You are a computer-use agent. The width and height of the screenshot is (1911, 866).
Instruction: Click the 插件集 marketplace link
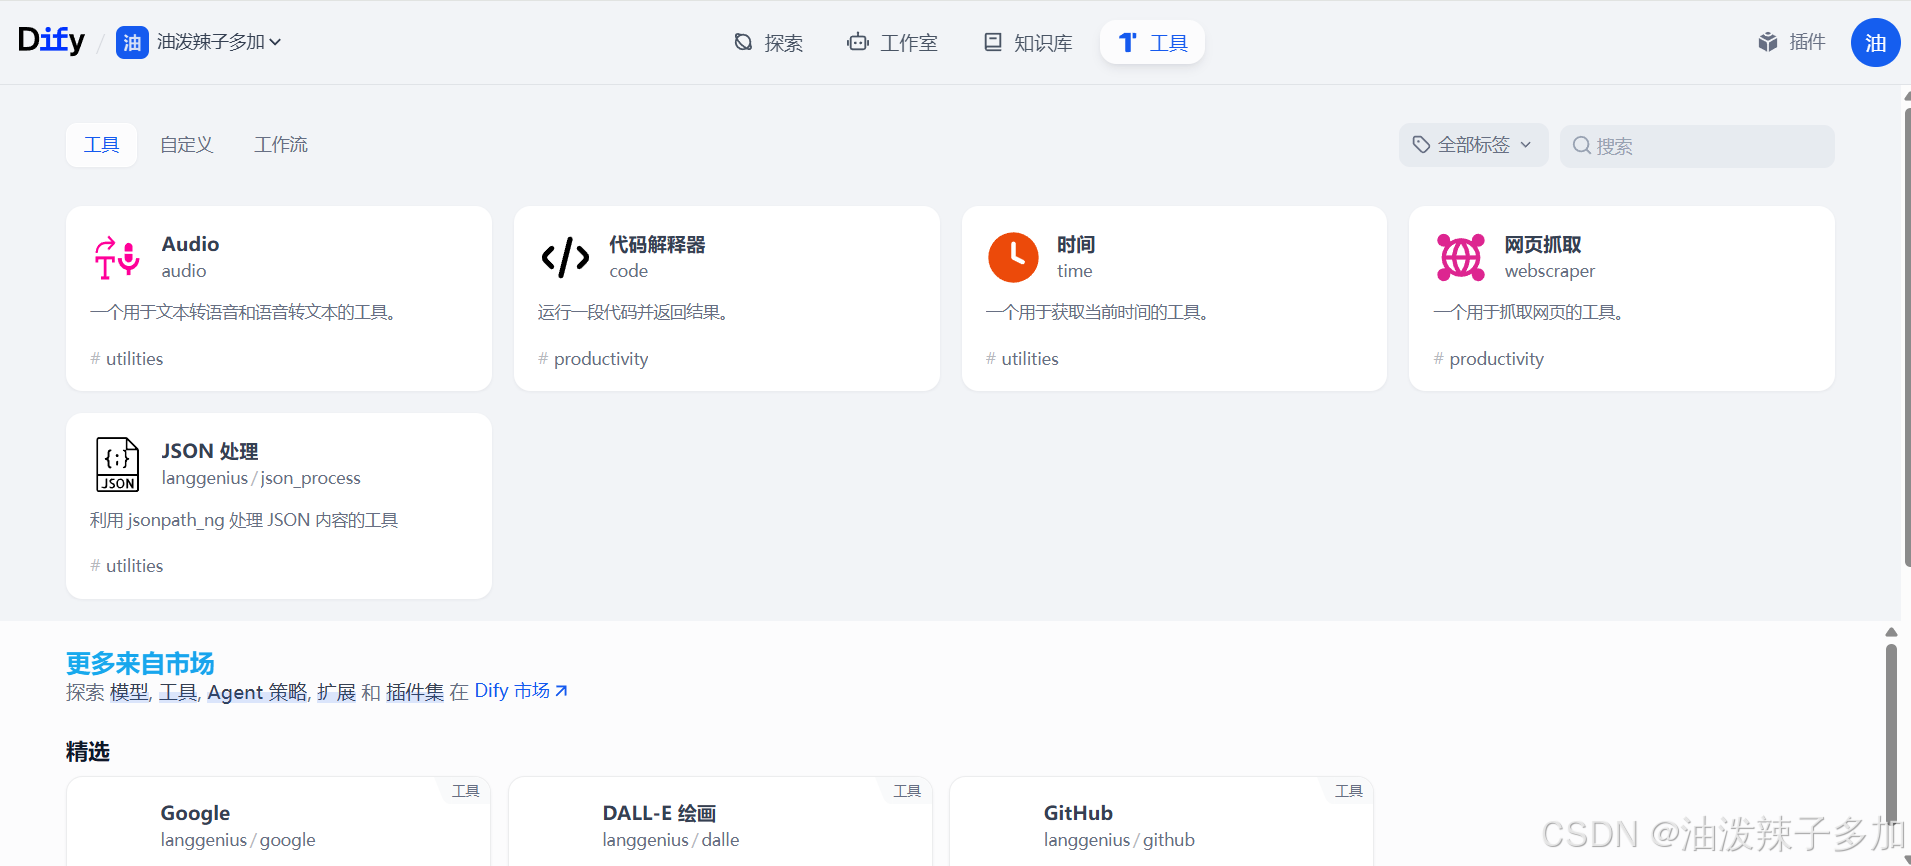(x=415, y=692)
